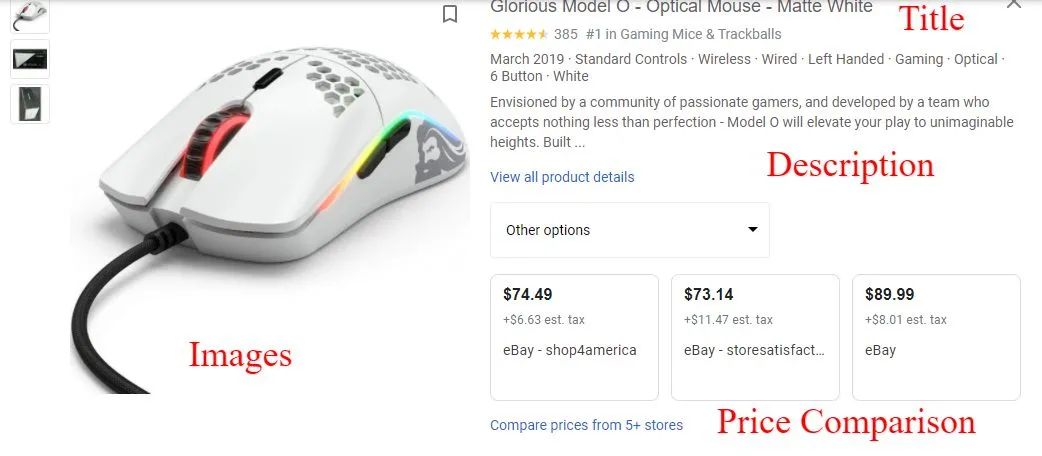Choose the $74.49 eBay shop4america offer
This screenshot has width=1042, height=456.
click(x=574, y=336)
